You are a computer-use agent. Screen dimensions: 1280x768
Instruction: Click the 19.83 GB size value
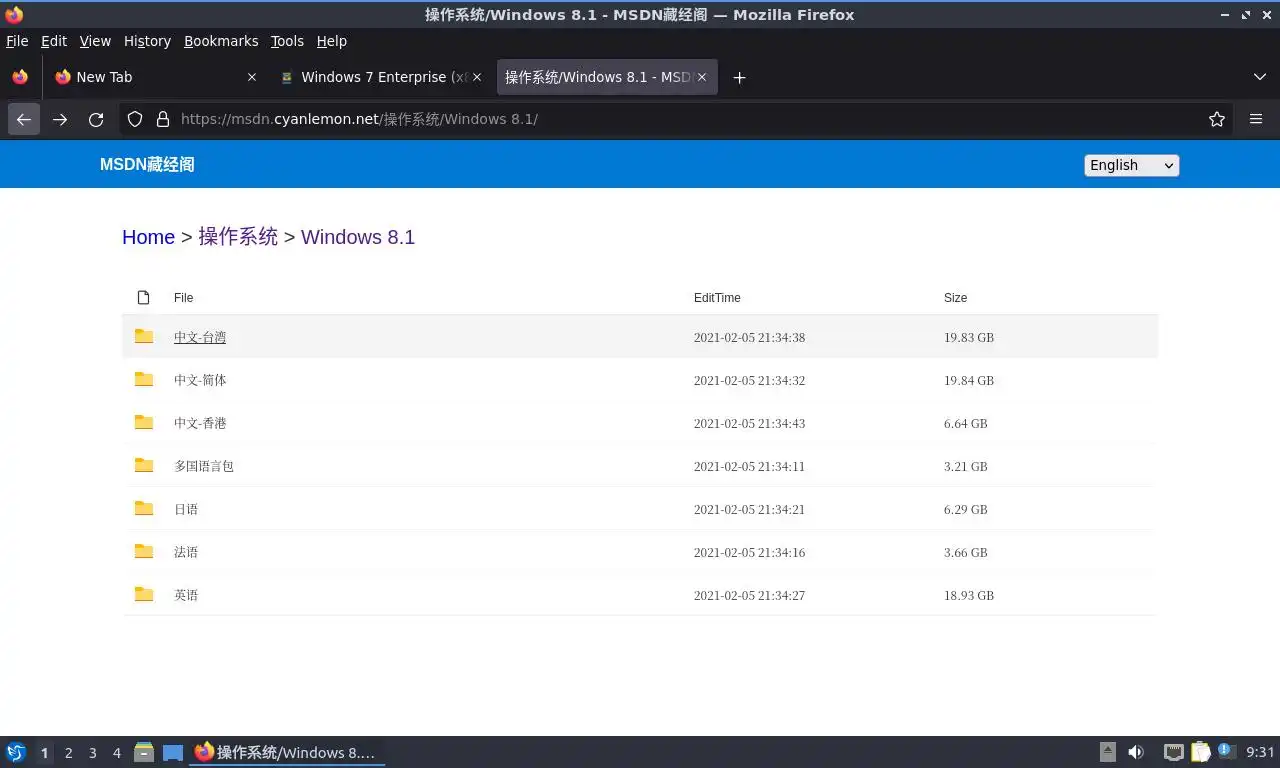969,338
